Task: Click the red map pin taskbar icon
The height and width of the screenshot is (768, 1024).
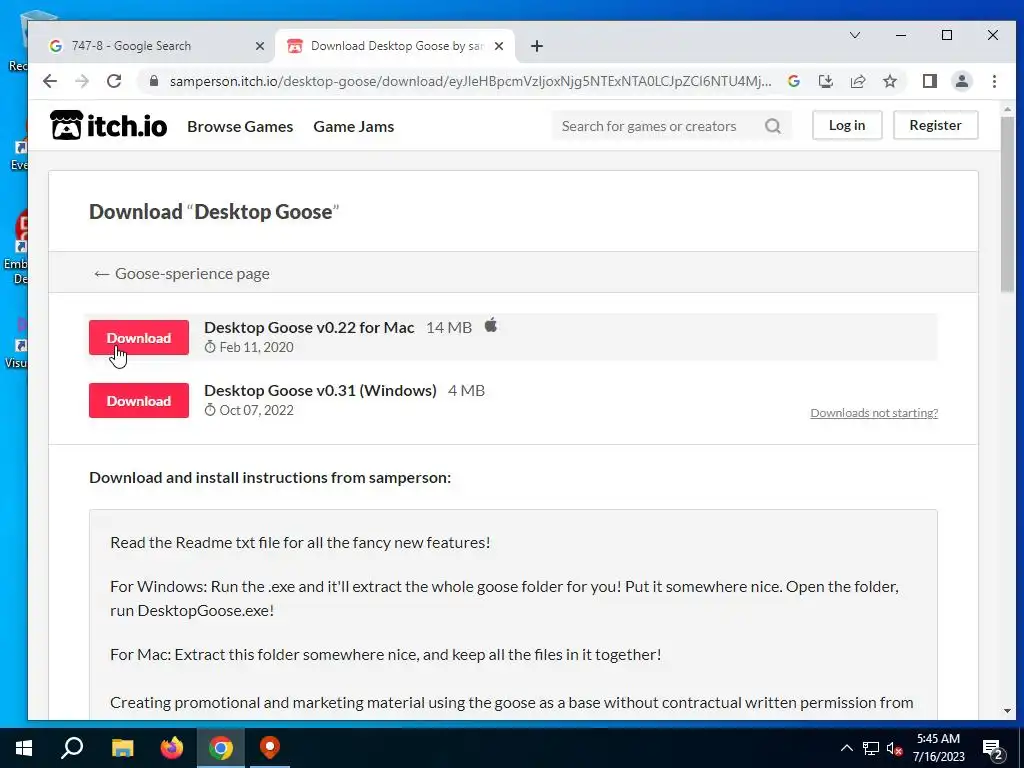Action: click(x=270, y=747)
